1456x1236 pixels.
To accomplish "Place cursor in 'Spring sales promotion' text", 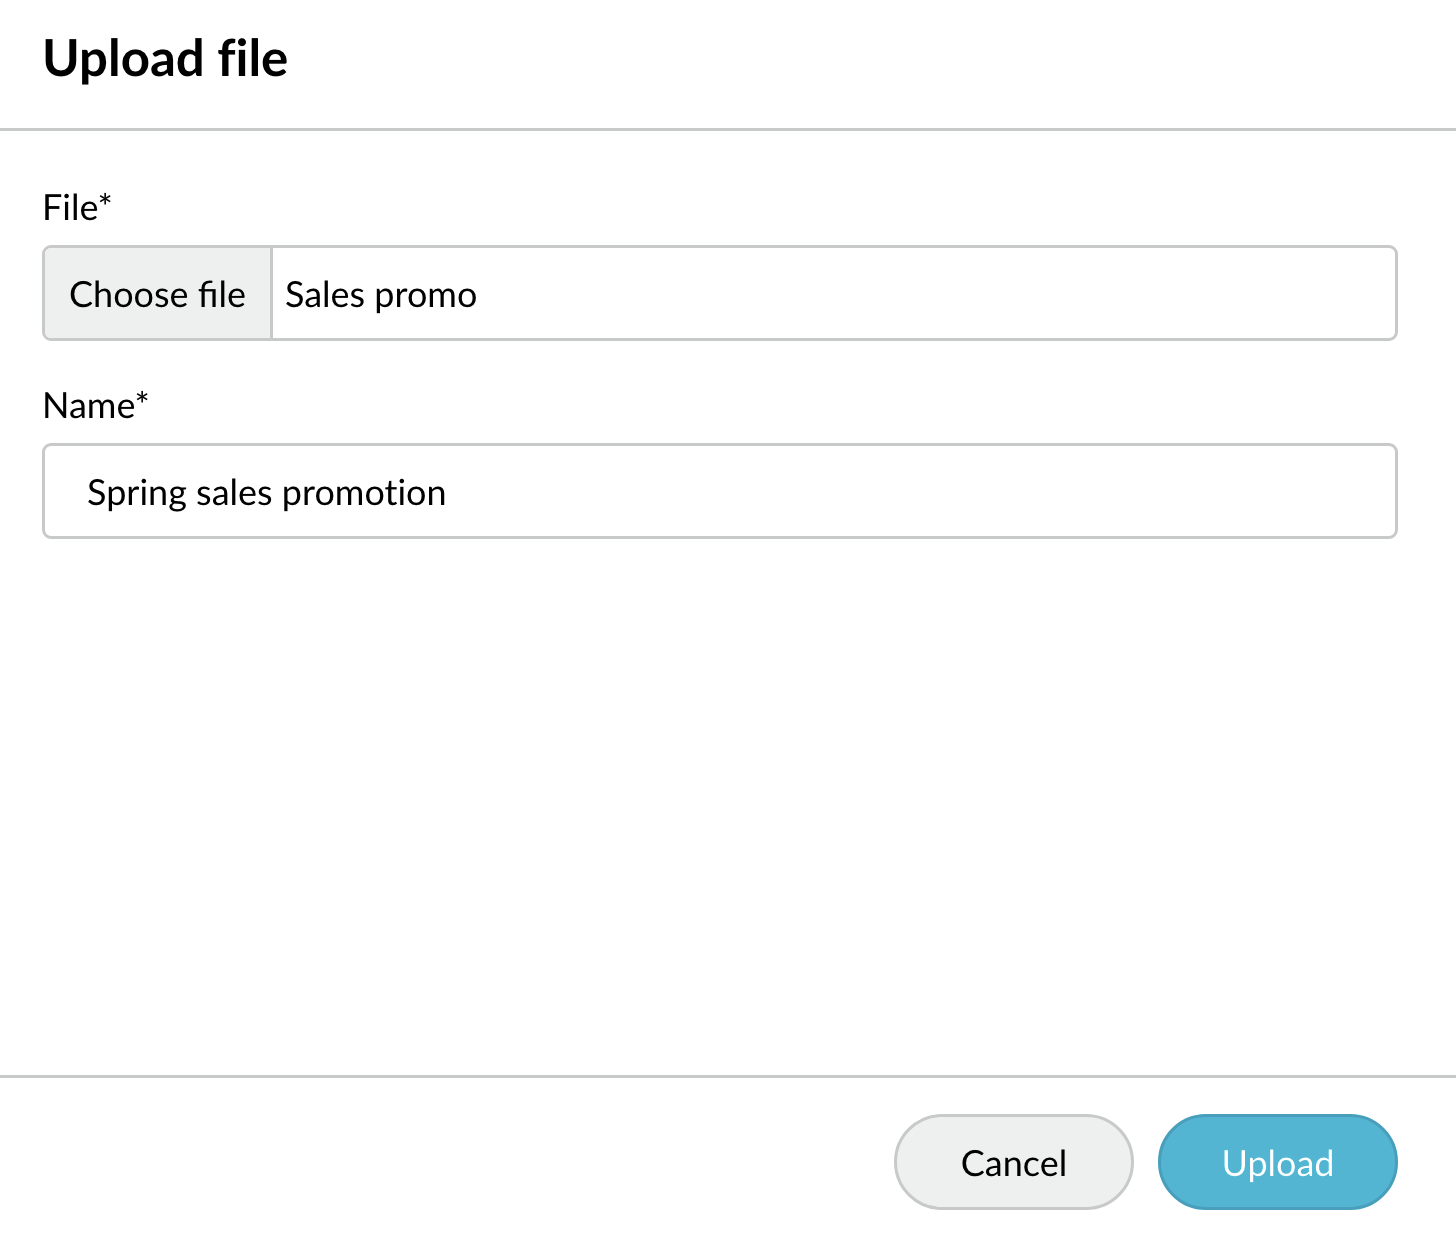I will point(266,493).
